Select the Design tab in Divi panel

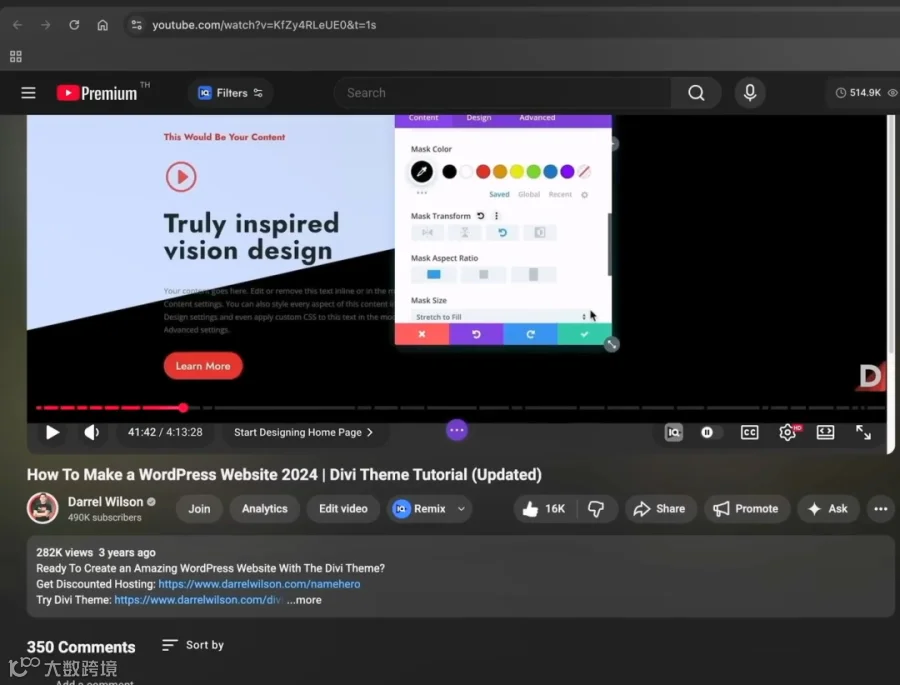(479, 118)
